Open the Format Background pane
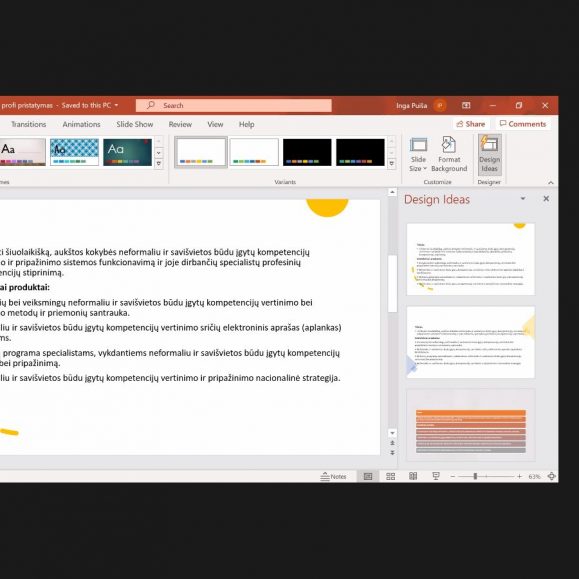 pos(449,154)
